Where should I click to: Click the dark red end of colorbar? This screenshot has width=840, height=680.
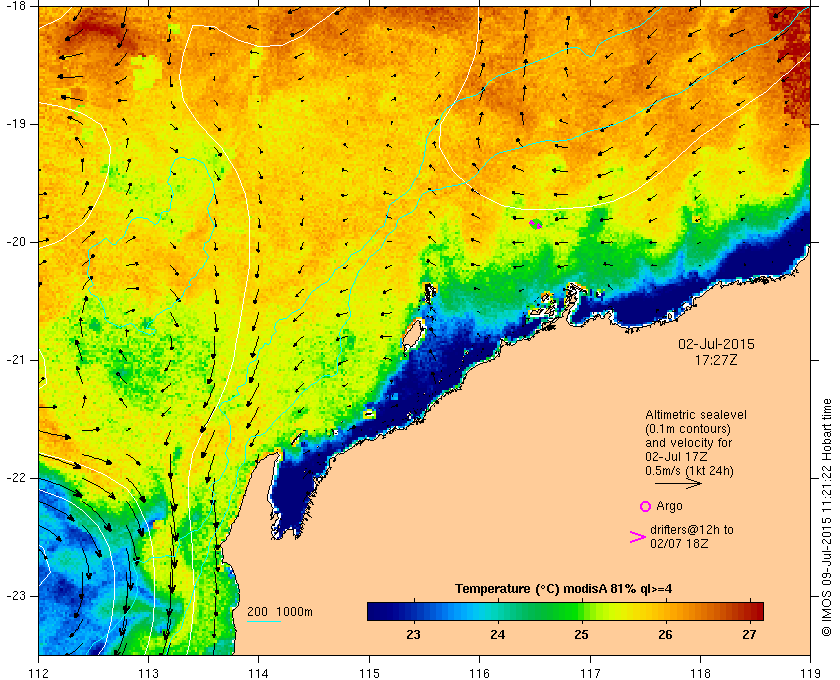[755, 611]
